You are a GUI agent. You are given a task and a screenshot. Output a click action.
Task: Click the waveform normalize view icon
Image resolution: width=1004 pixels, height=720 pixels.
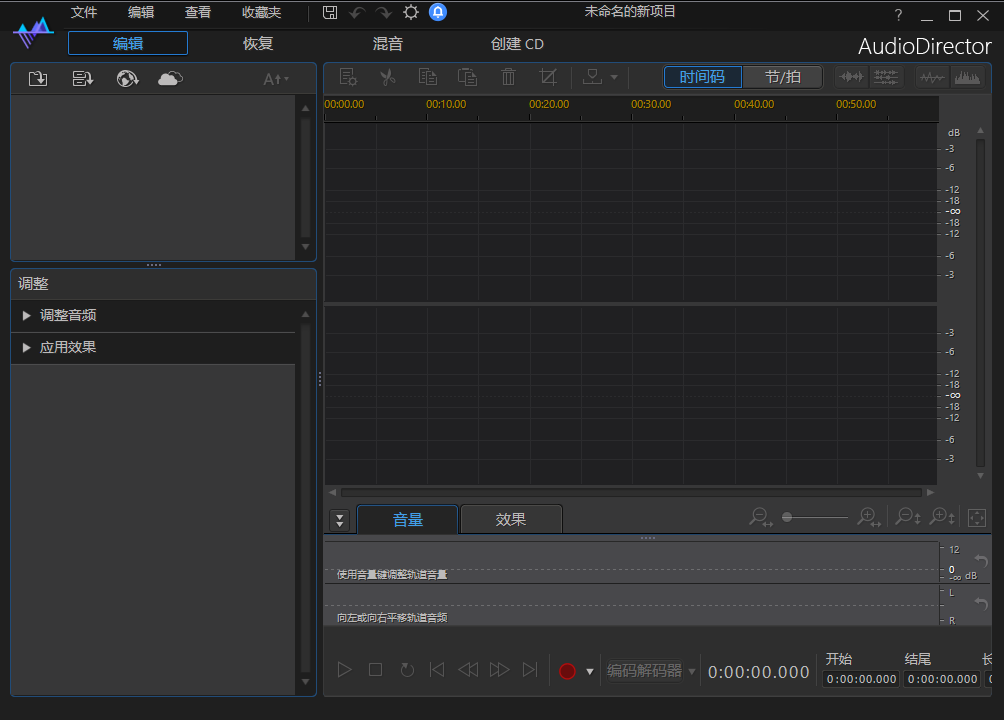pyautogui.click(x=852, y=78)
